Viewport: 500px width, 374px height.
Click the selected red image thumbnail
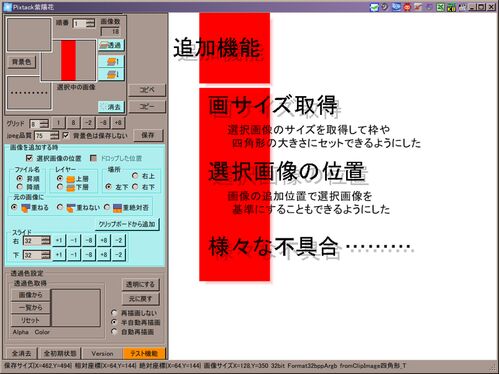(x=69, y=60)
